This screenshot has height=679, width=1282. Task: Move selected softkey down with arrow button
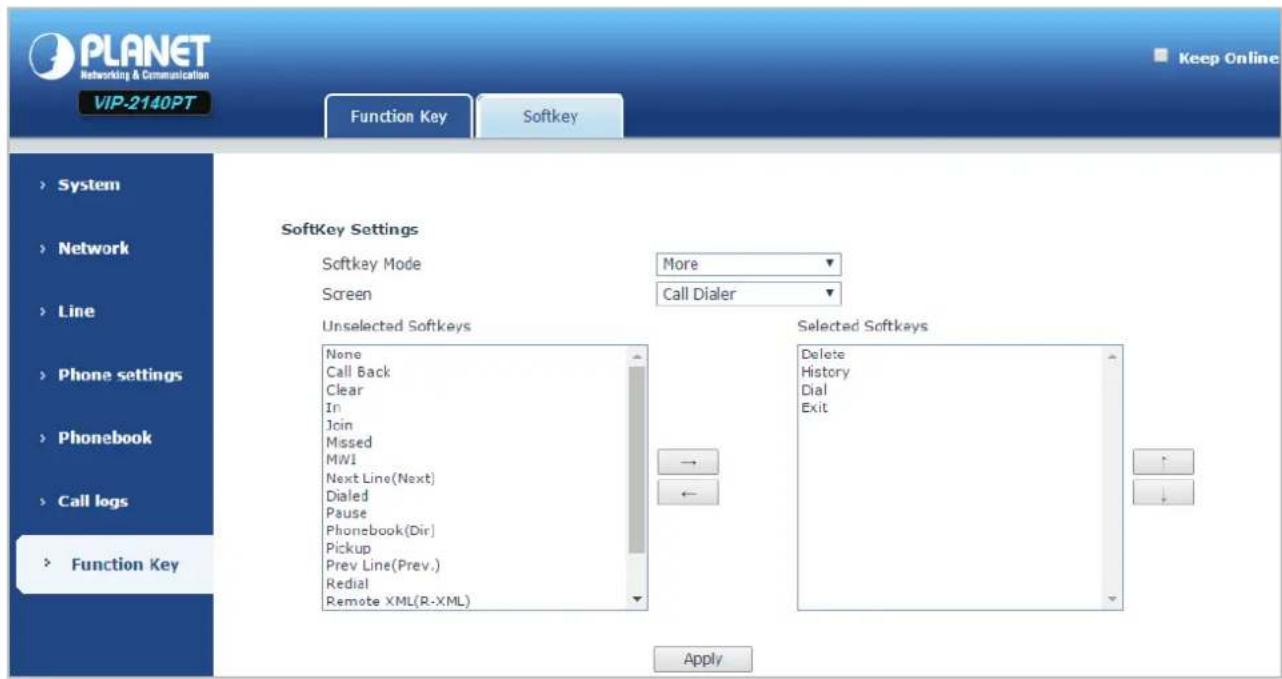click(1164, 492)
